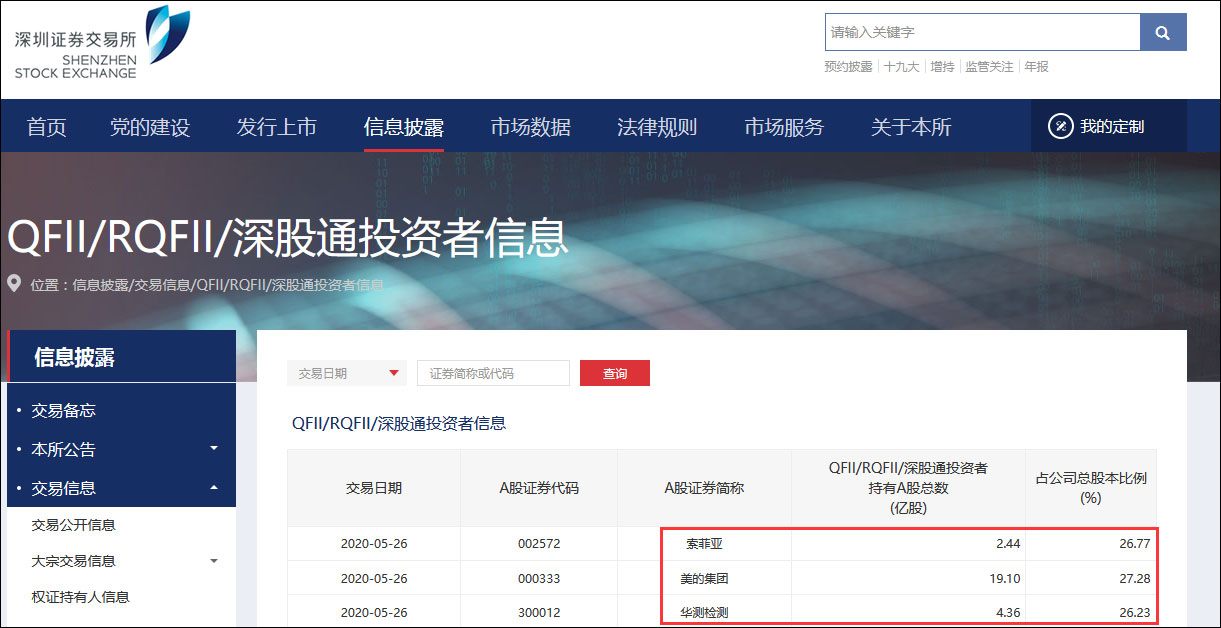The width and height of the screenshot is (1221, 628).
Task: Go to 市场数据 in the nav bar
Action: pyautogui.click(x=530, y=127)
